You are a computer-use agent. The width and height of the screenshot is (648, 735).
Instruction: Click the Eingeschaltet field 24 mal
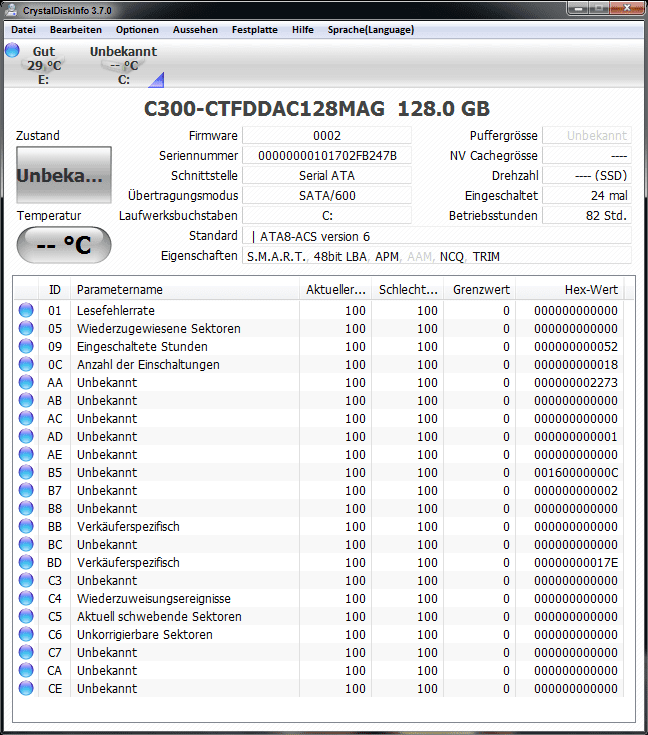(x=587, y=195)
